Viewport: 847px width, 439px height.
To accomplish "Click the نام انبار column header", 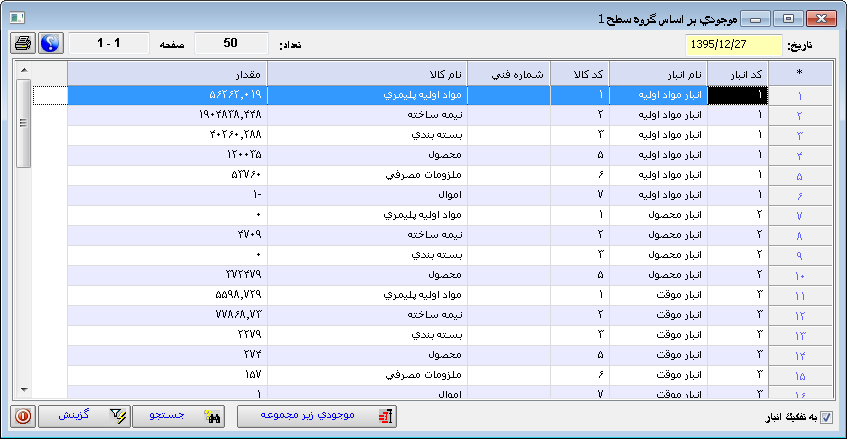I will [657, 73].
